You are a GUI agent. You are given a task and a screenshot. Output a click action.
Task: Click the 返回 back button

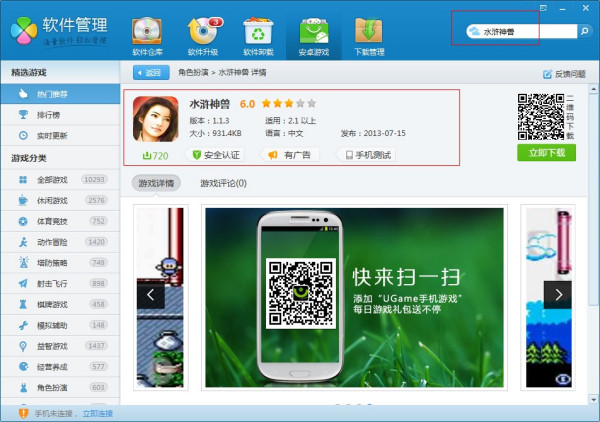(x=151, y=72)
